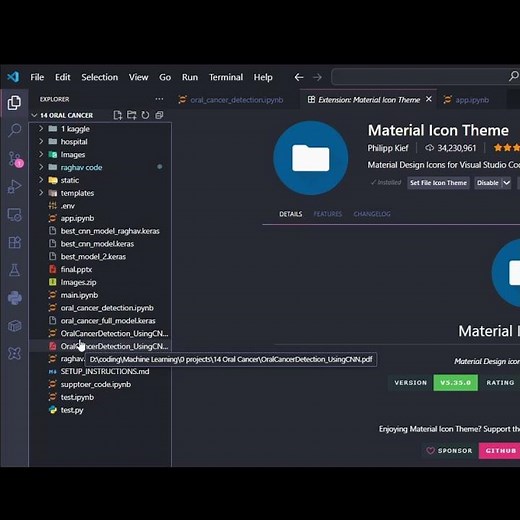
Task: Go forward with the right arrow
Action: pyautogui.click(x=317, y=77)
